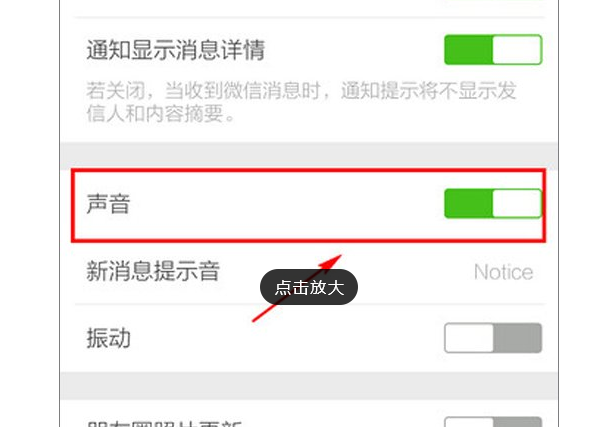Click the red arrow head annotation
Screen dimensions: 604x427
pos(331,261)
